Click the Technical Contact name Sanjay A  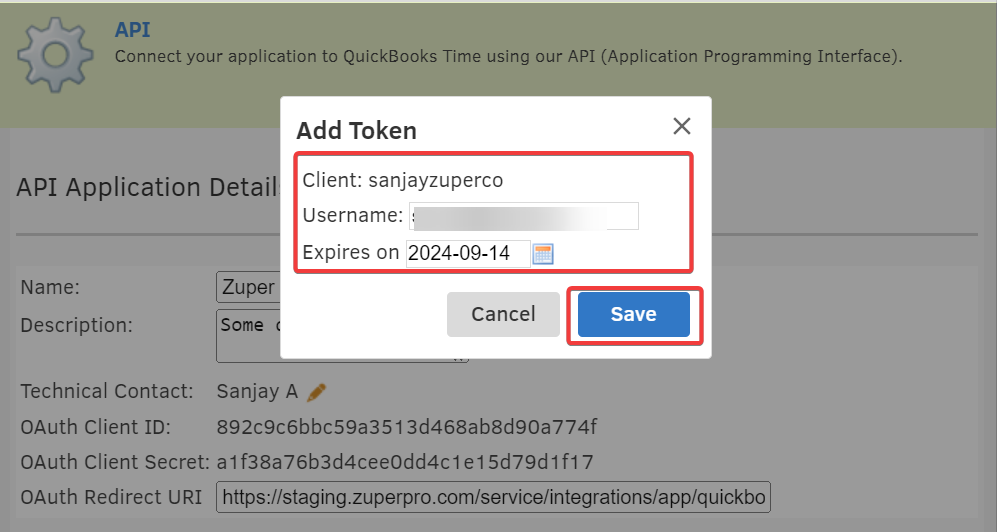(257, 392)
